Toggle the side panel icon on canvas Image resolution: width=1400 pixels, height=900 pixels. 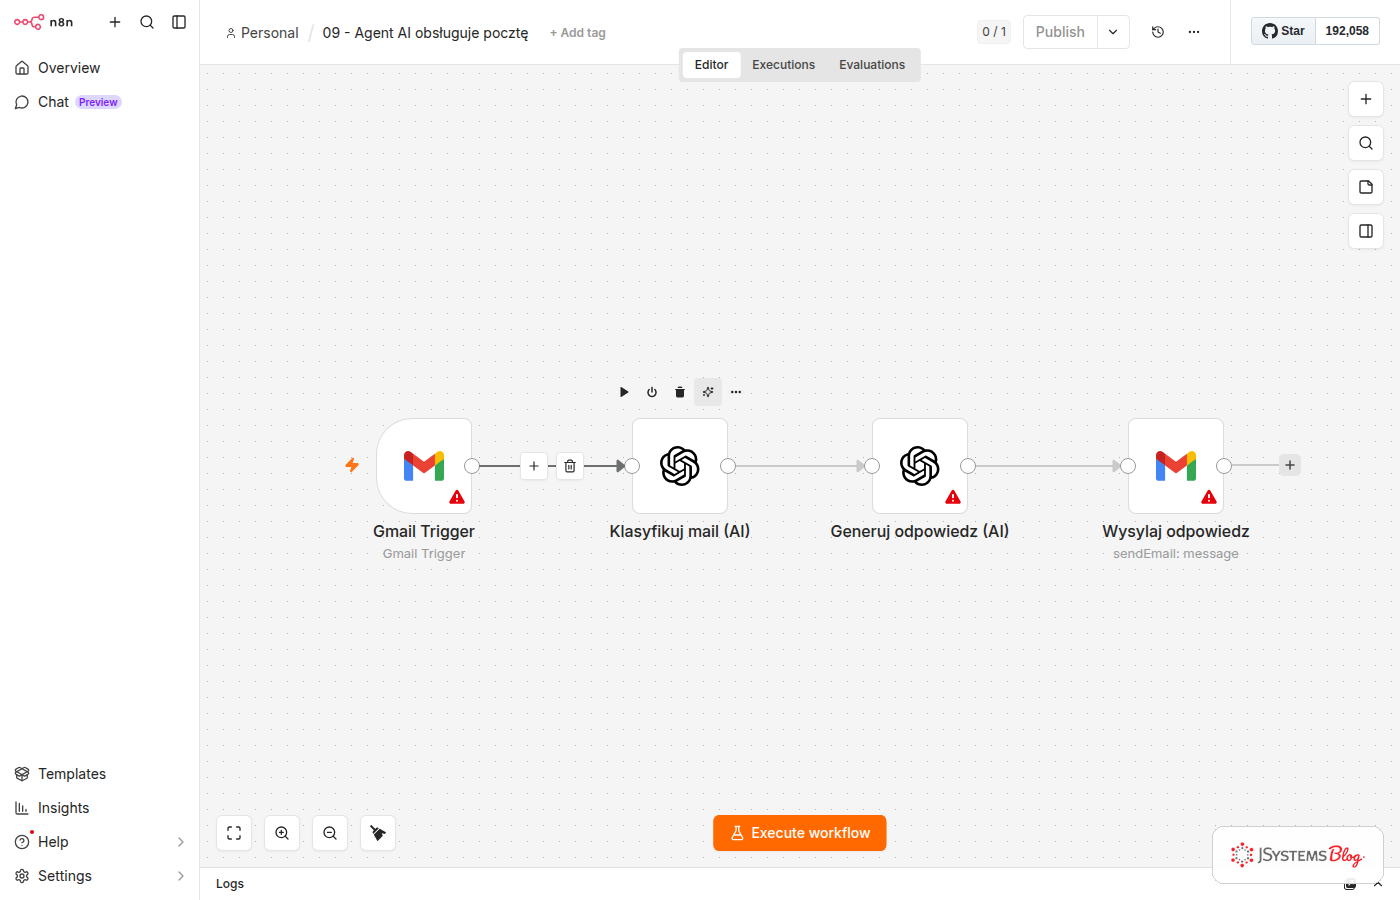click(x=1366, y=231)
